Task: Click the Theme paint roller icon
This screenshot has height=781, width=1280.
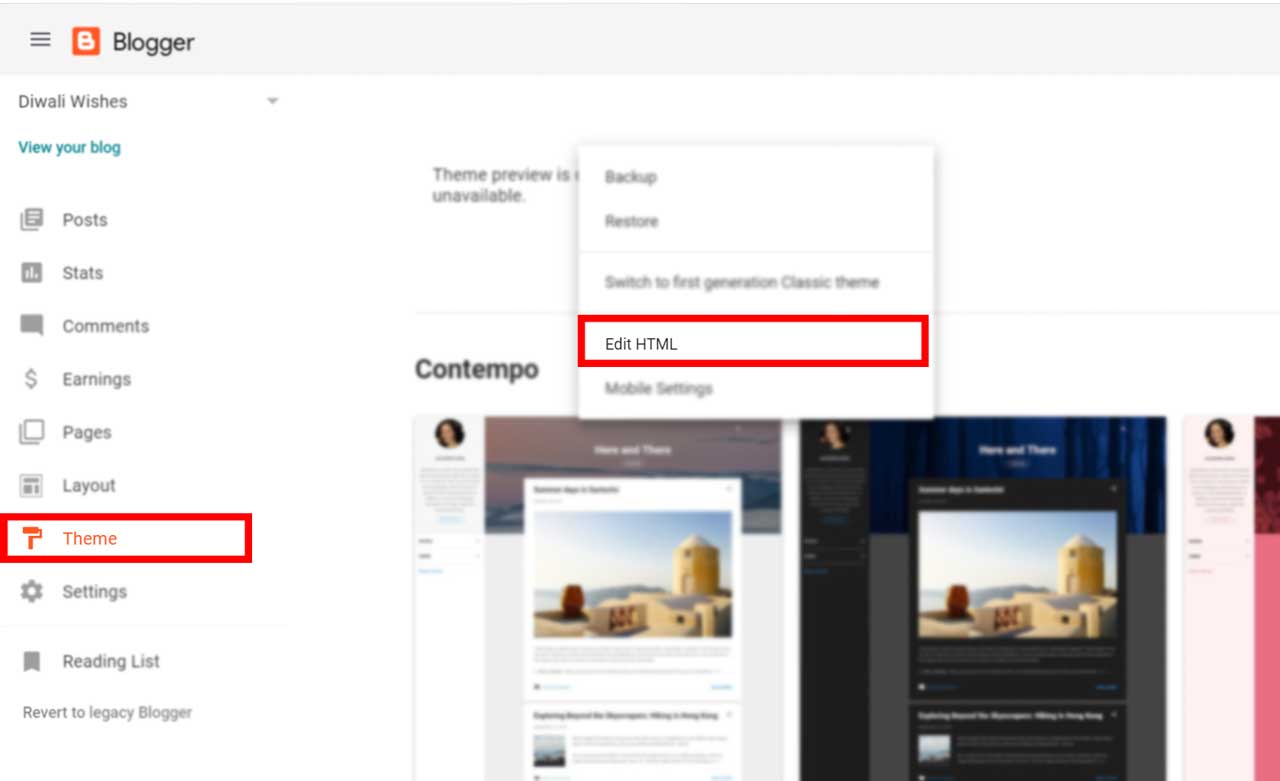Action: tap(32, 538)
